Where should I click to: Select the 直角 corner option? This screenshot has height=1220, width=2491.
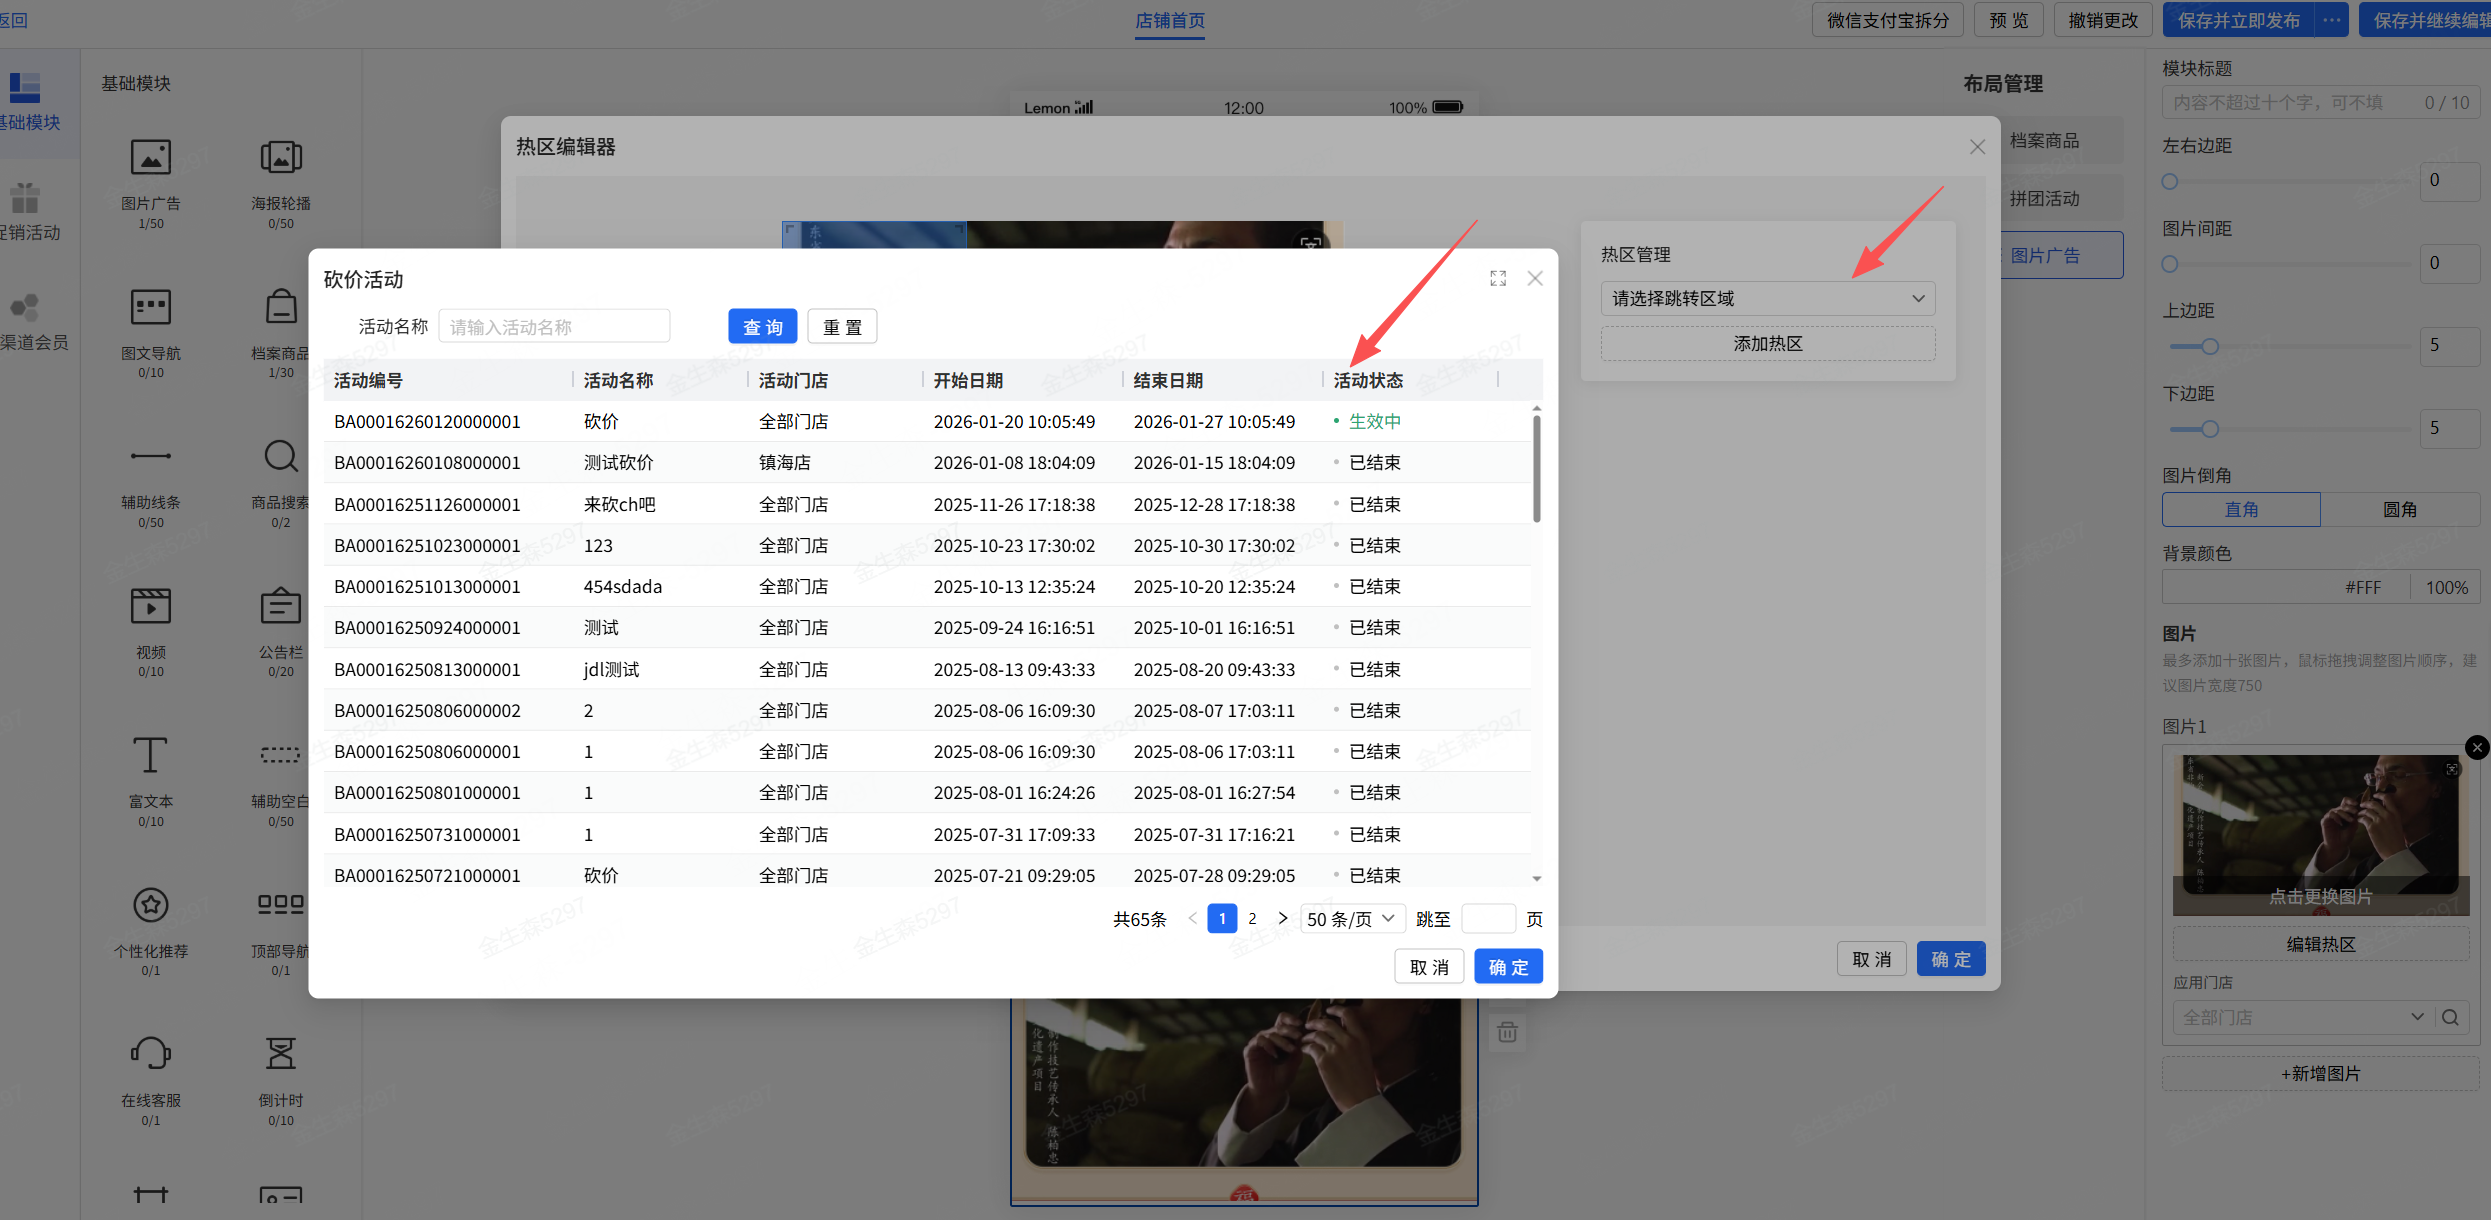2240,510
